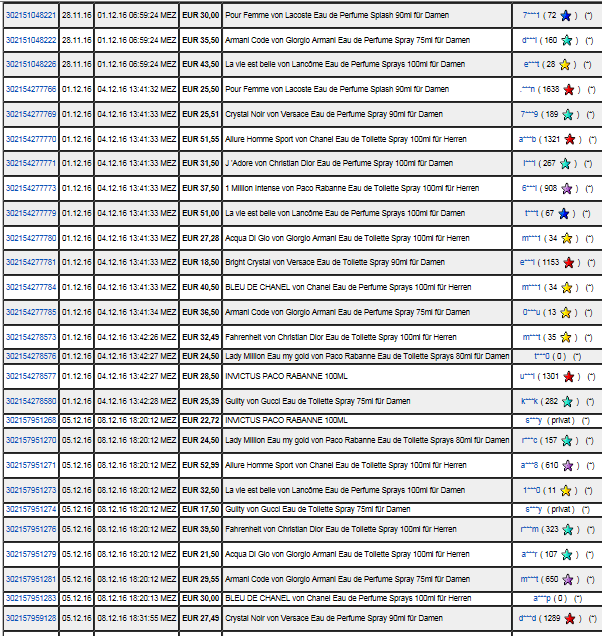Click the teal star beside feedback score 157
602x636 pixels.
pyautogui.click(x=567, y=441)
